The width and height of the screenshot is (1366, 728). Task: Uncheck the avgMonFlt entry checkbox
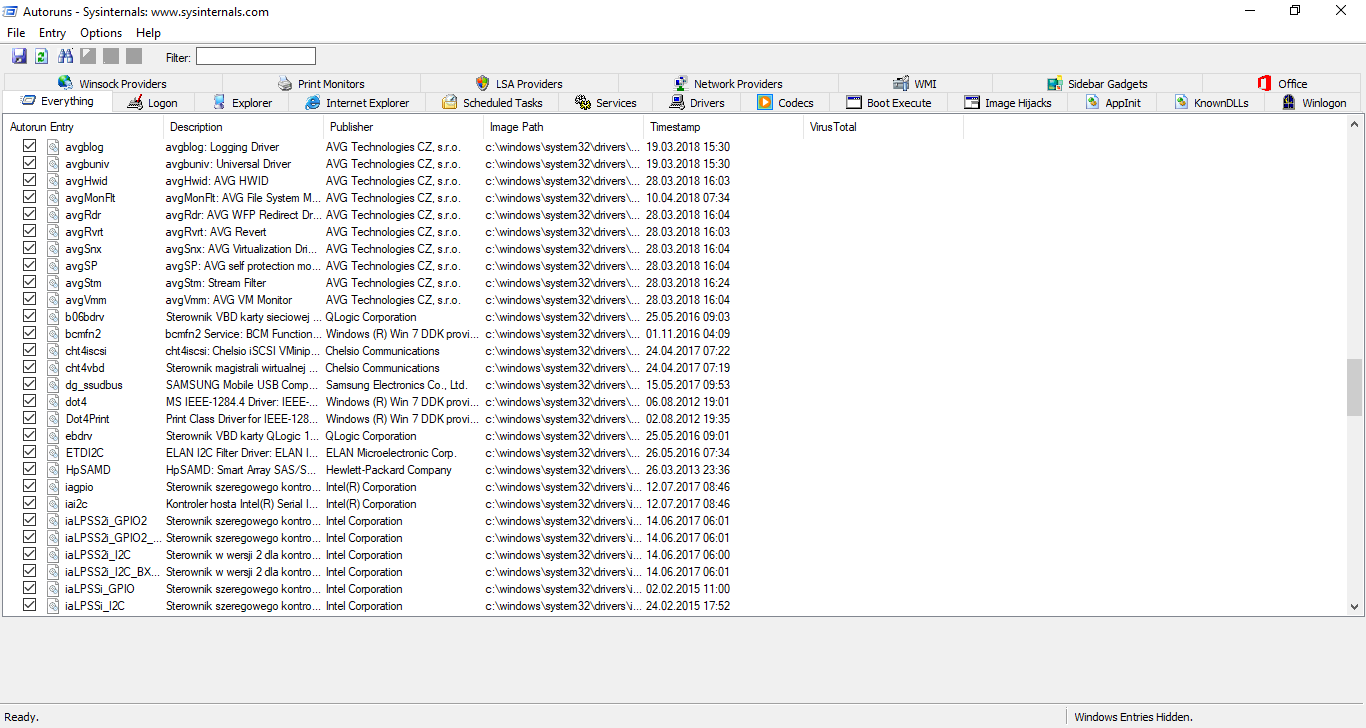(x=29, y=197)
